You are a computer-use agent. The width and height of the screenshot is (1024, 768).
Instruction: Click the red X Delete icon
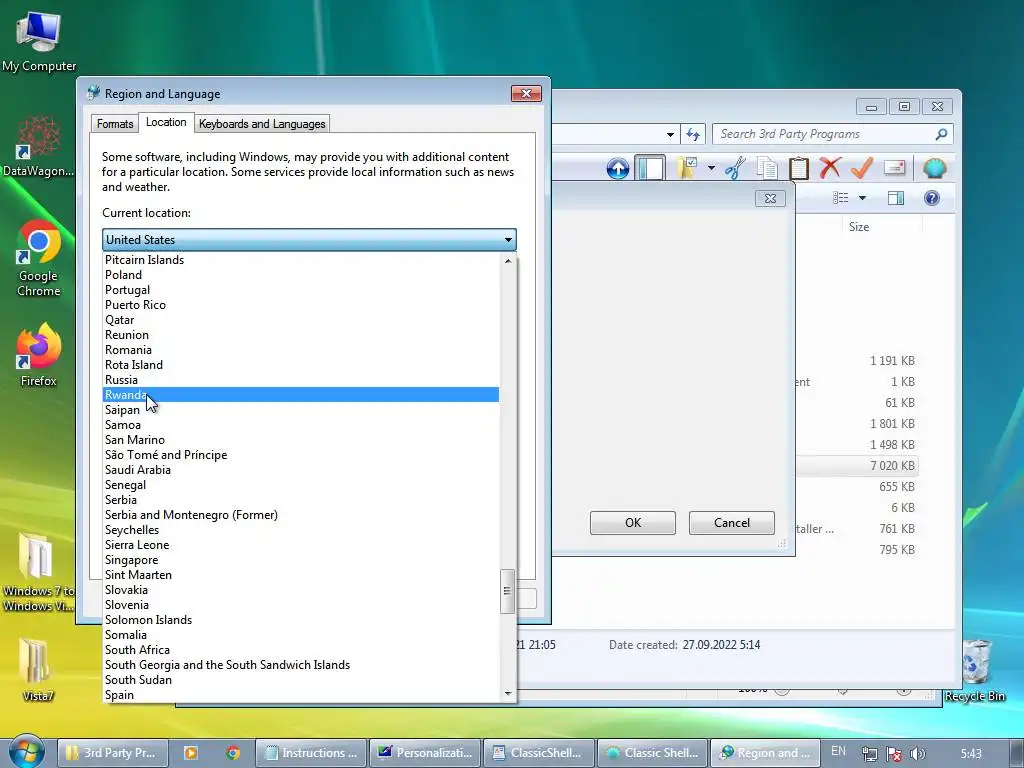point(830,168)
